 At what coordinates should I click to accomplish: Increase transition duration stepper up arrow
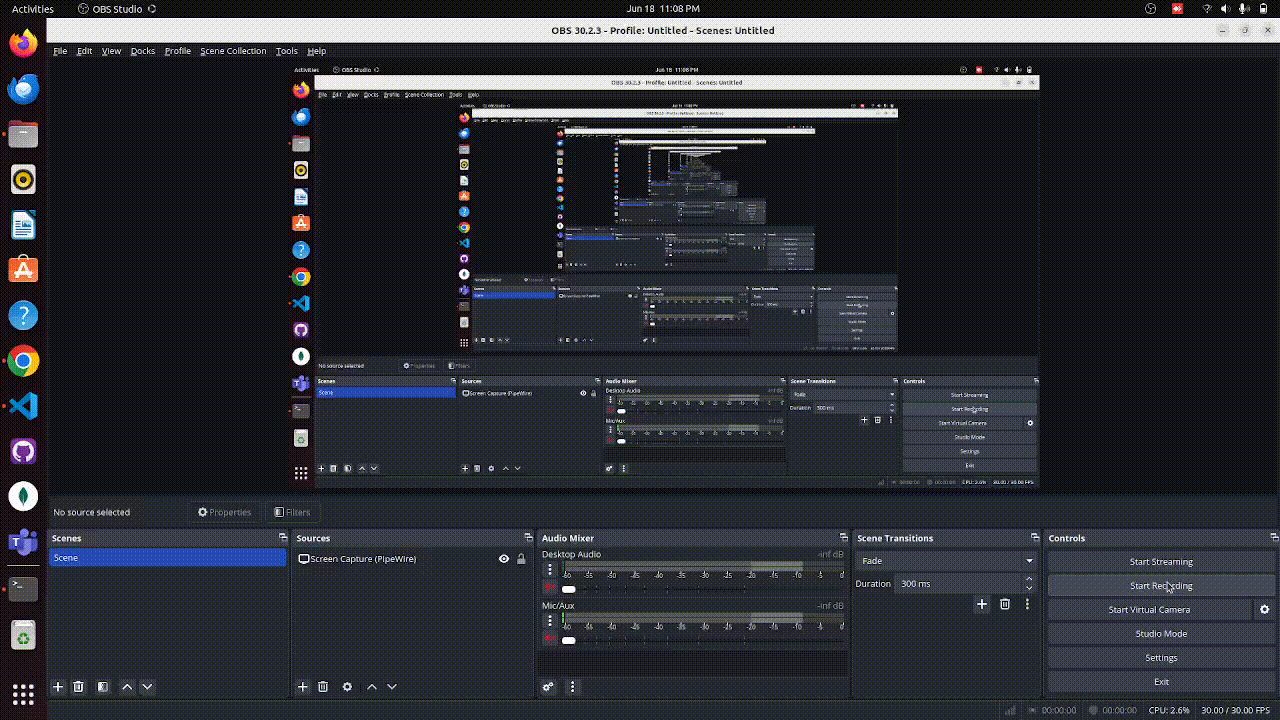[x=1029, y=579]
